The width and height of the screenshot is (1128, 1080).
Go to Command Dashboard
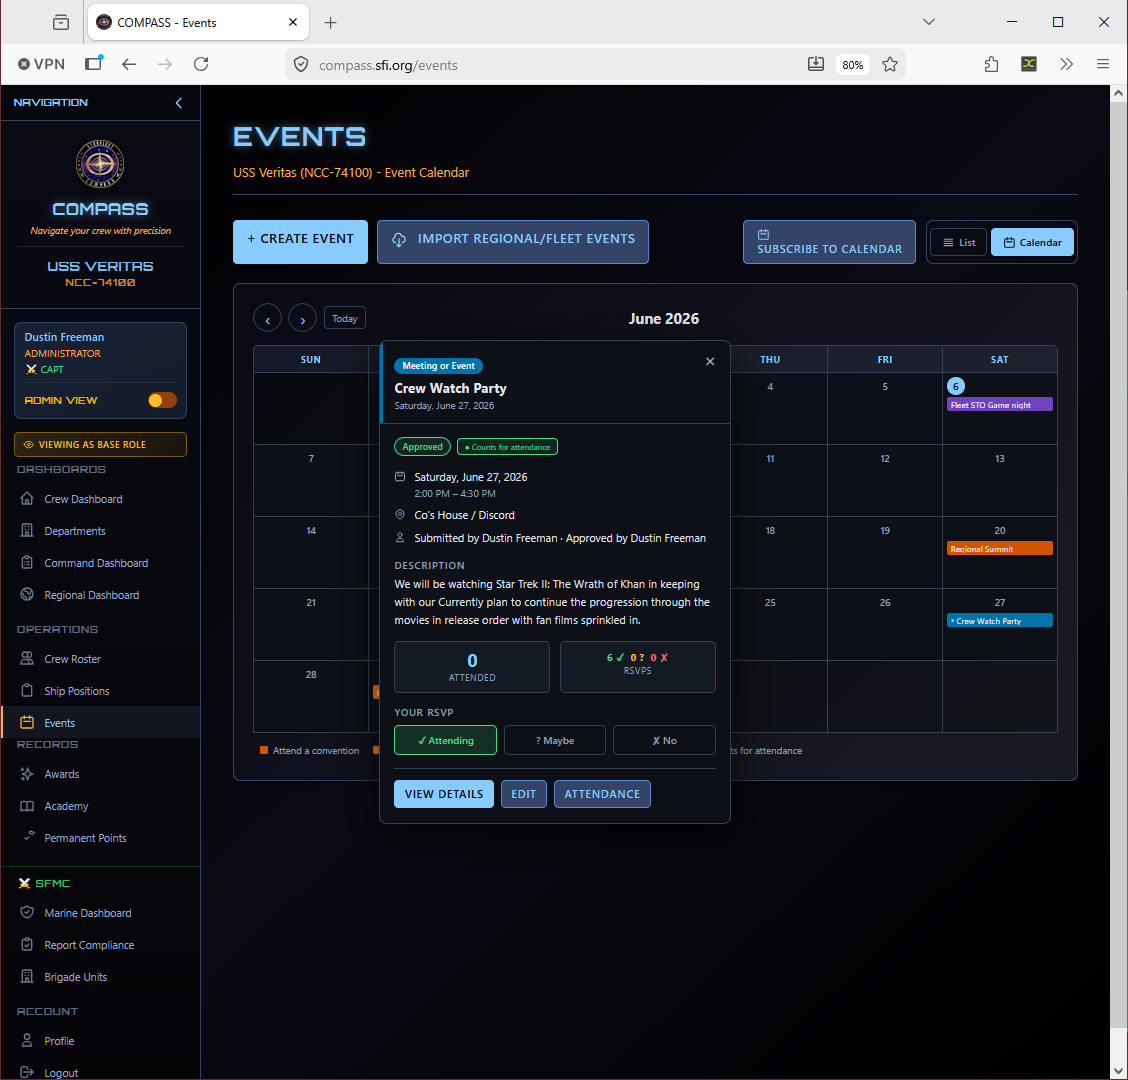96,563
